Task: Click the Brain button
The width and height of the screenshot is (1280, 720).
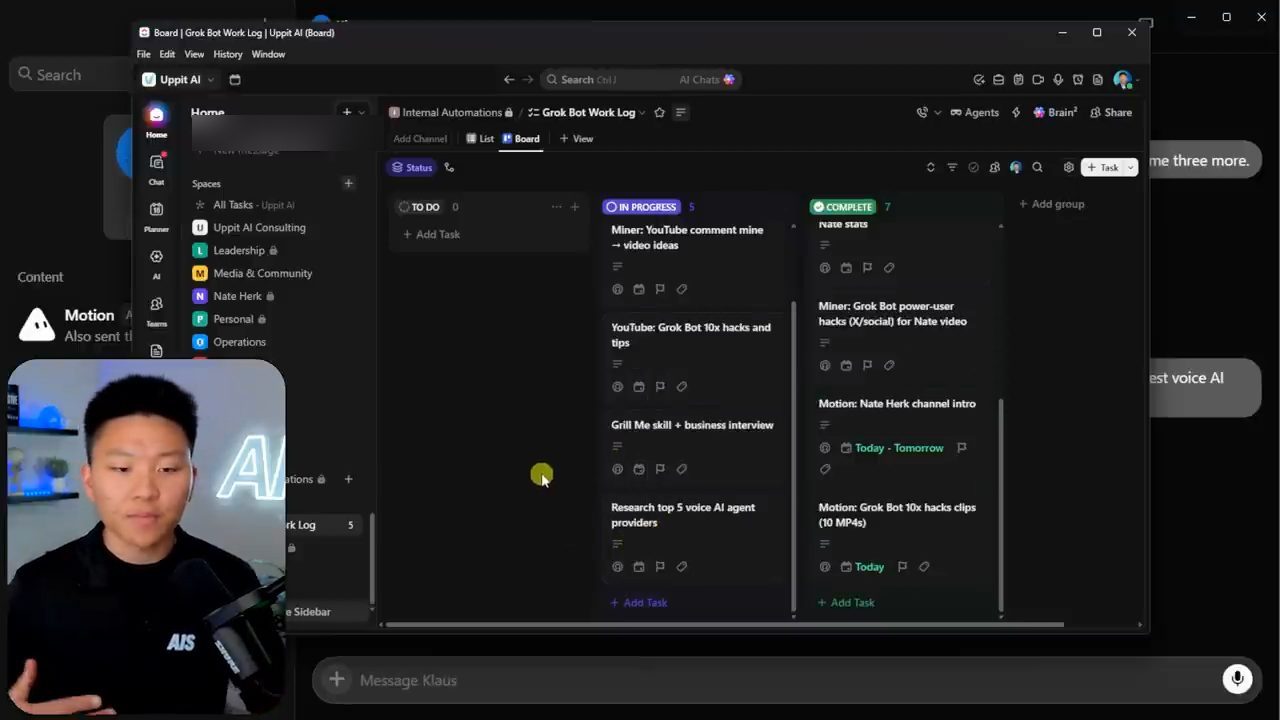Action: (x=1054, y=113)
